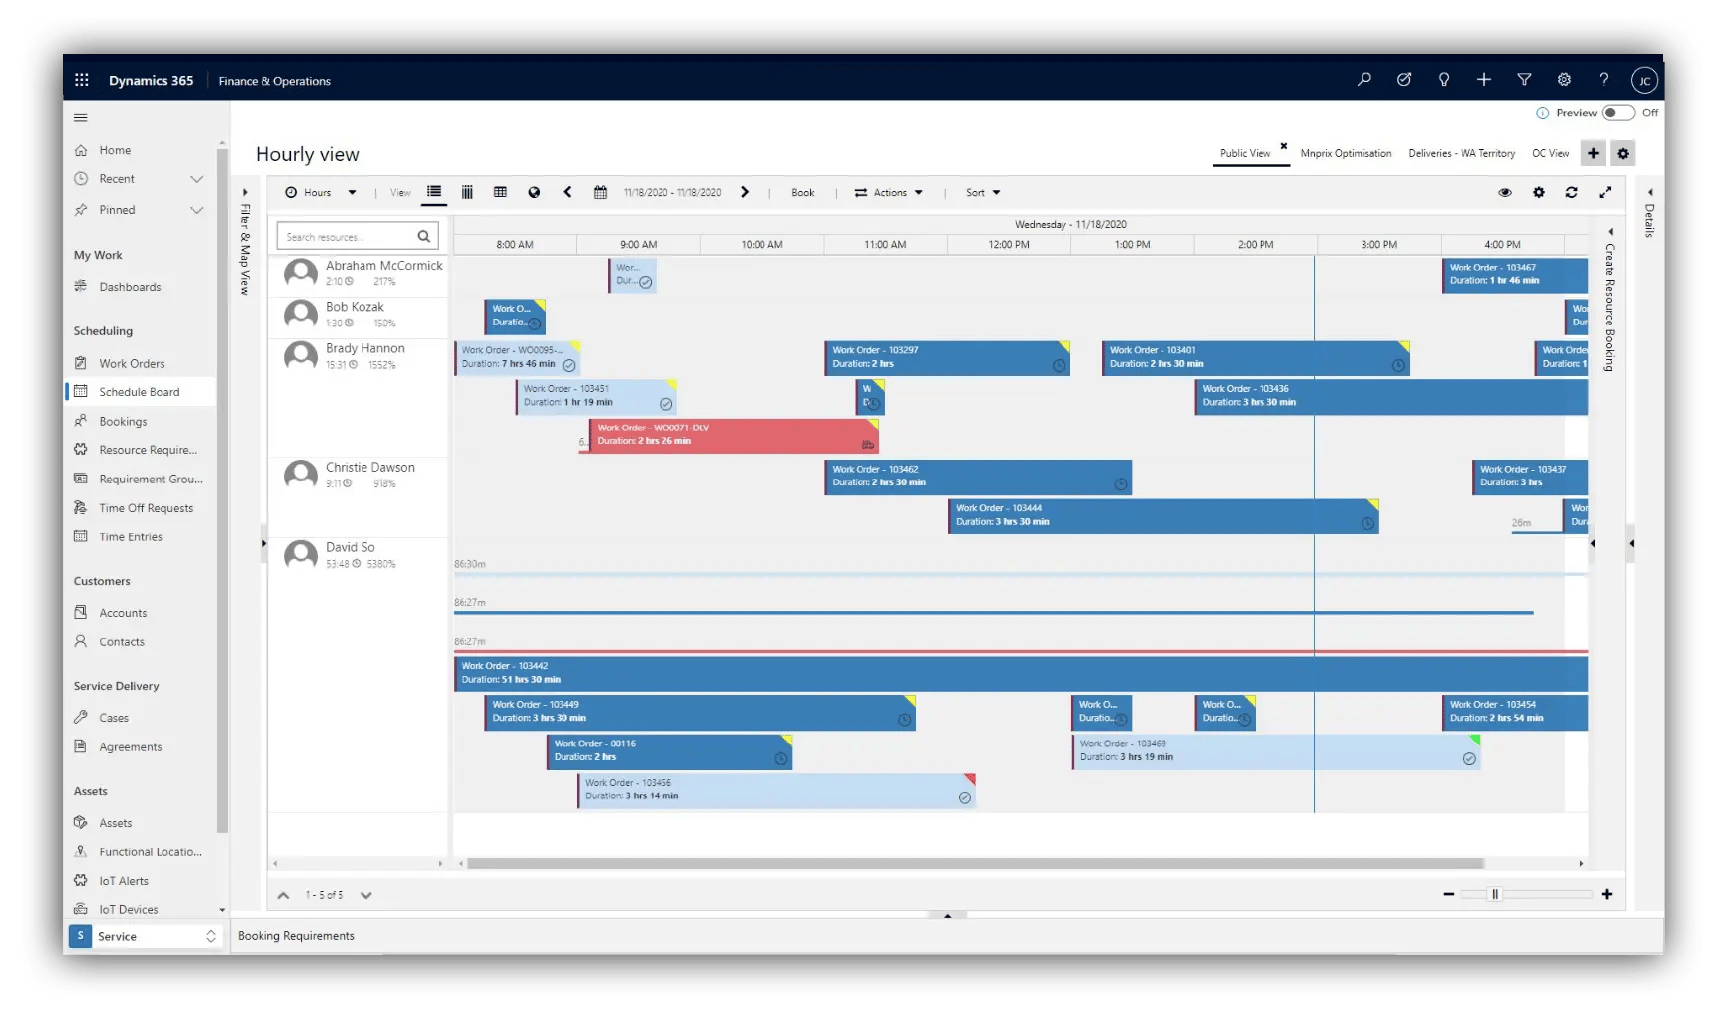The width and height of the screenshot is (1725, 1009).
Task: Switch to map view using the globe icon
Action: (x=534, y=192)
